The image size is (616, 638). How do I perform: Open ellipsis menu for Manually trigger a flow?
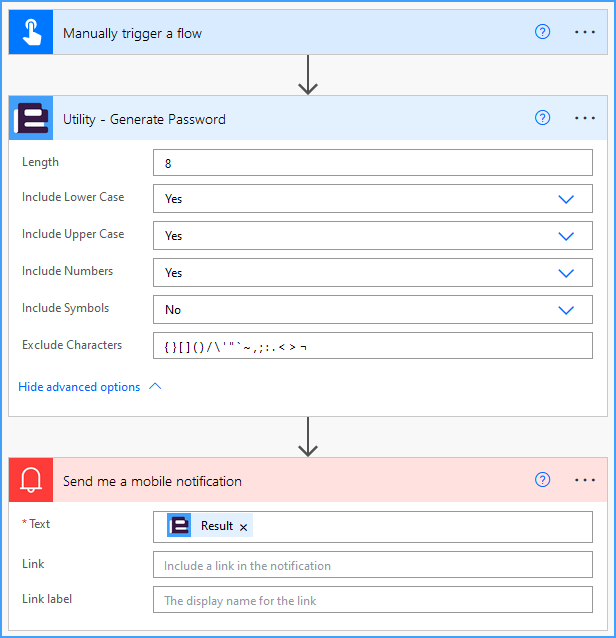[585, 32]
